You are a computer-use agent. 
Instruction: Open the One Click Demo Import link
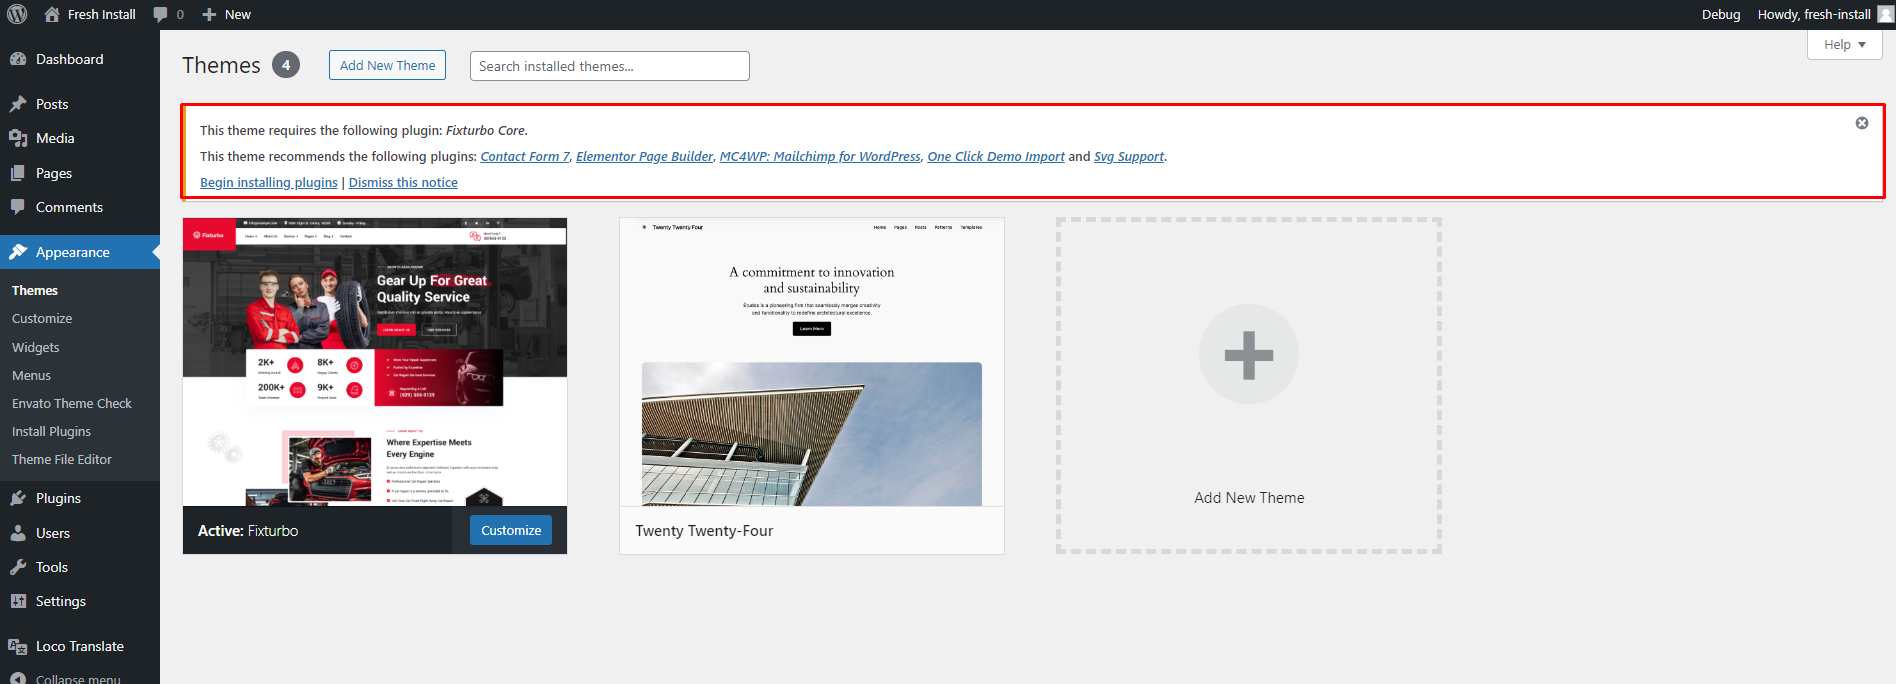[x=996, y=156]
